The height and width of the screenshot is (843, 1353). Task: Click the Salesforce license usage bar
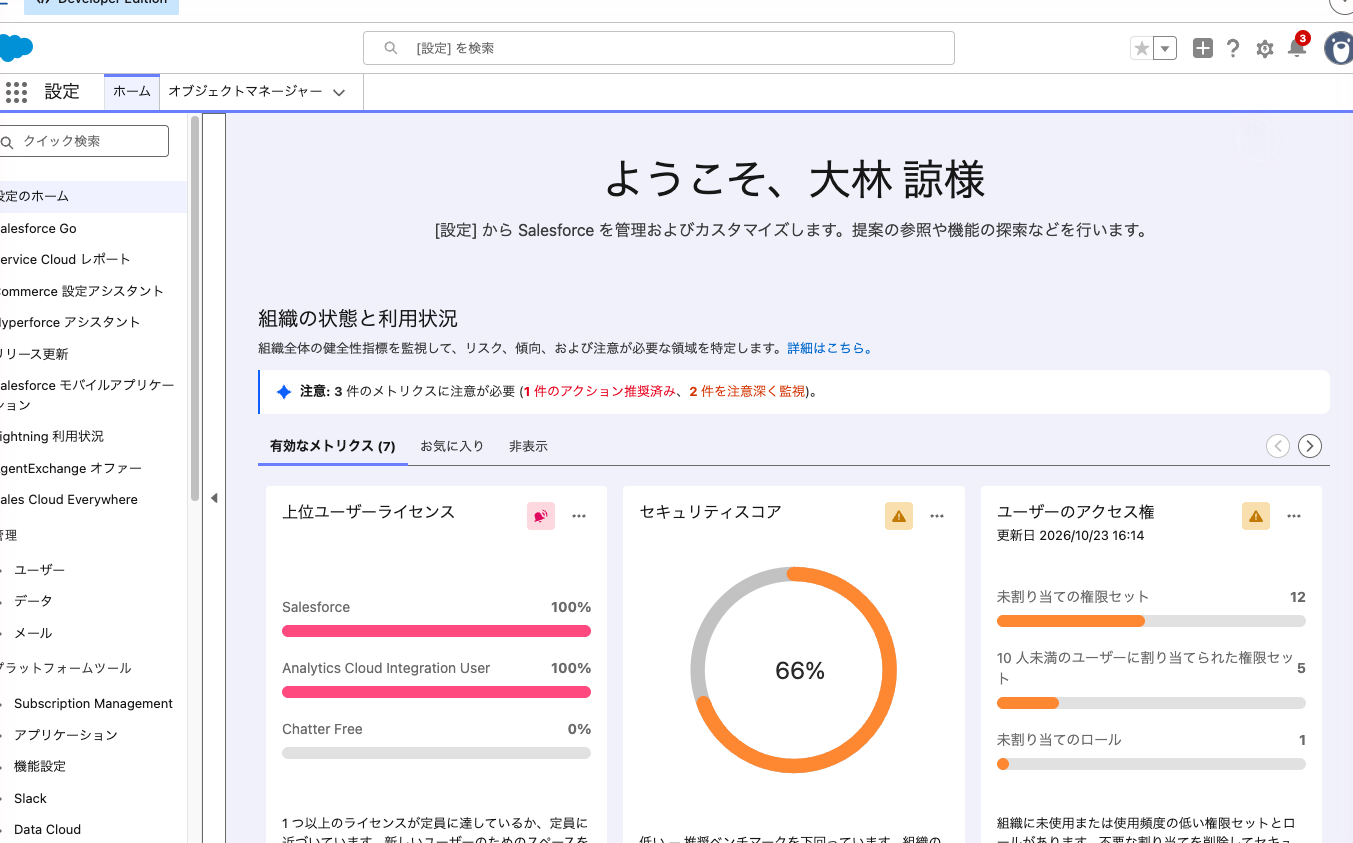click(x=436, y=631)
